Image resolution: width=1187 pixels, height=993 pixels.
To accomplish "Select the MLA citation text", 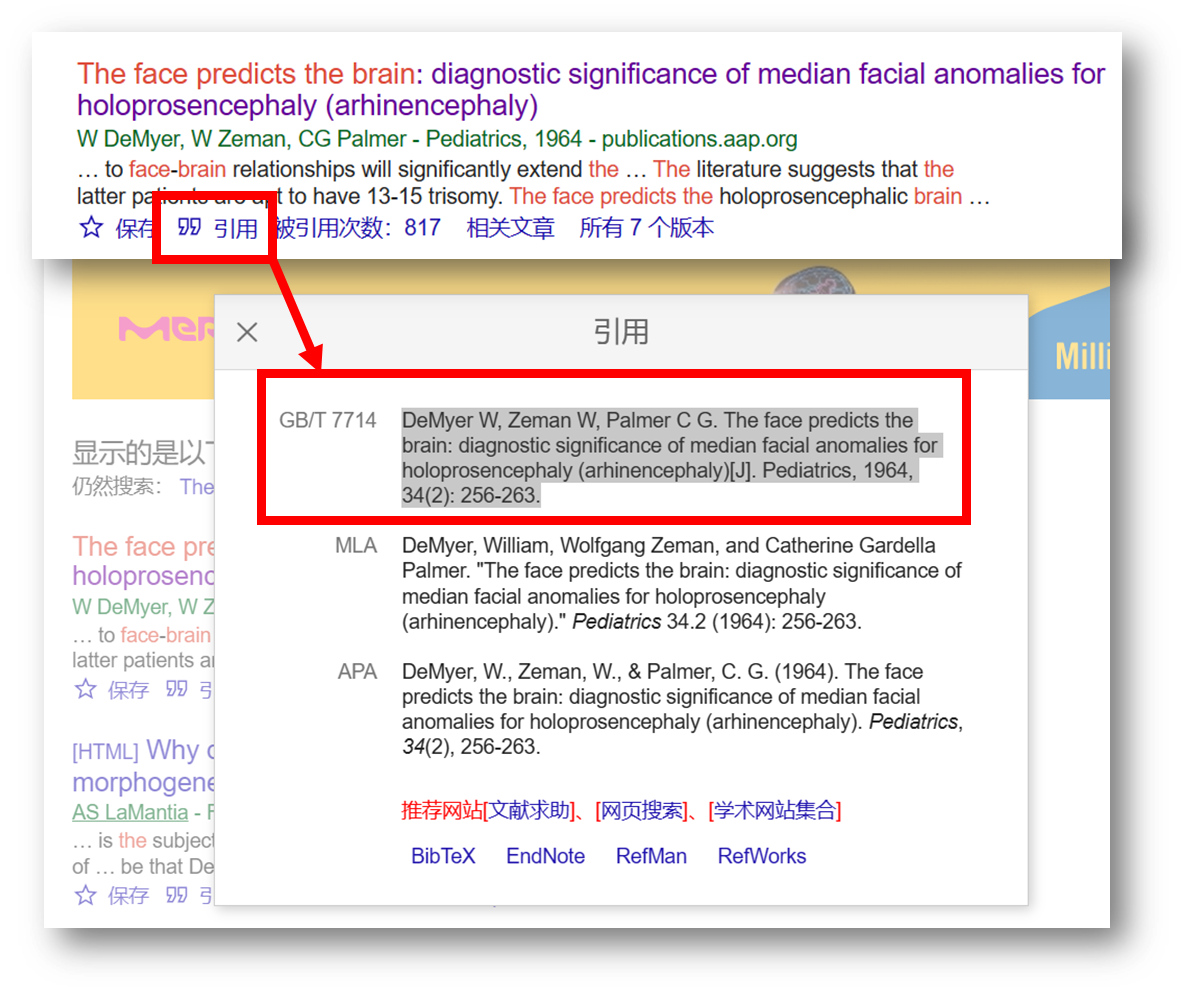I will click(681, 583).
